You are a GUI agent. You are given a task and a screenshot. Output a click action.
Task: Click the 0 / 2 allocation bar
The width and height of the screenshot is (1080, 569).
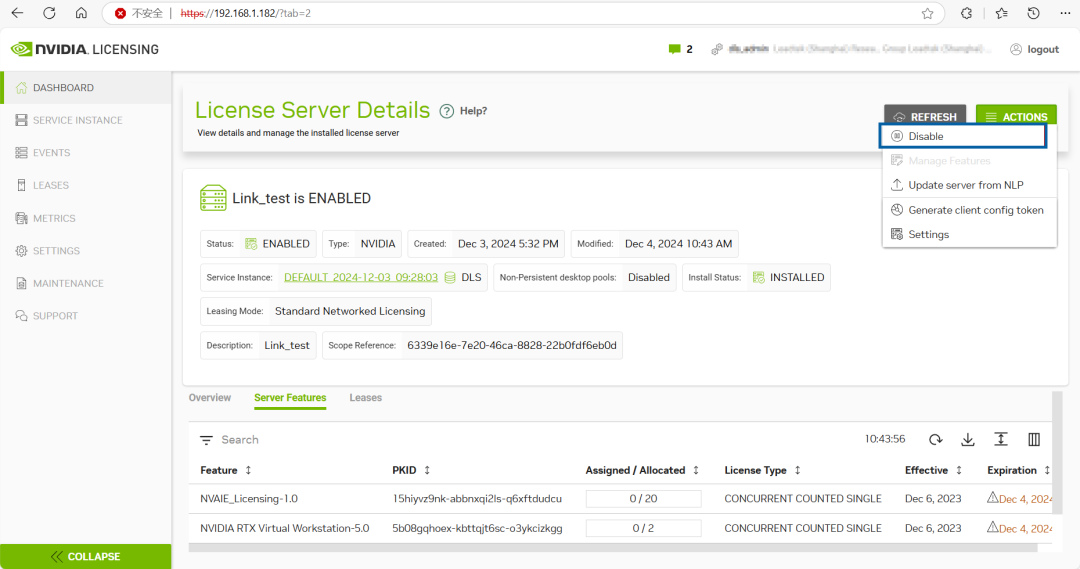643,528
